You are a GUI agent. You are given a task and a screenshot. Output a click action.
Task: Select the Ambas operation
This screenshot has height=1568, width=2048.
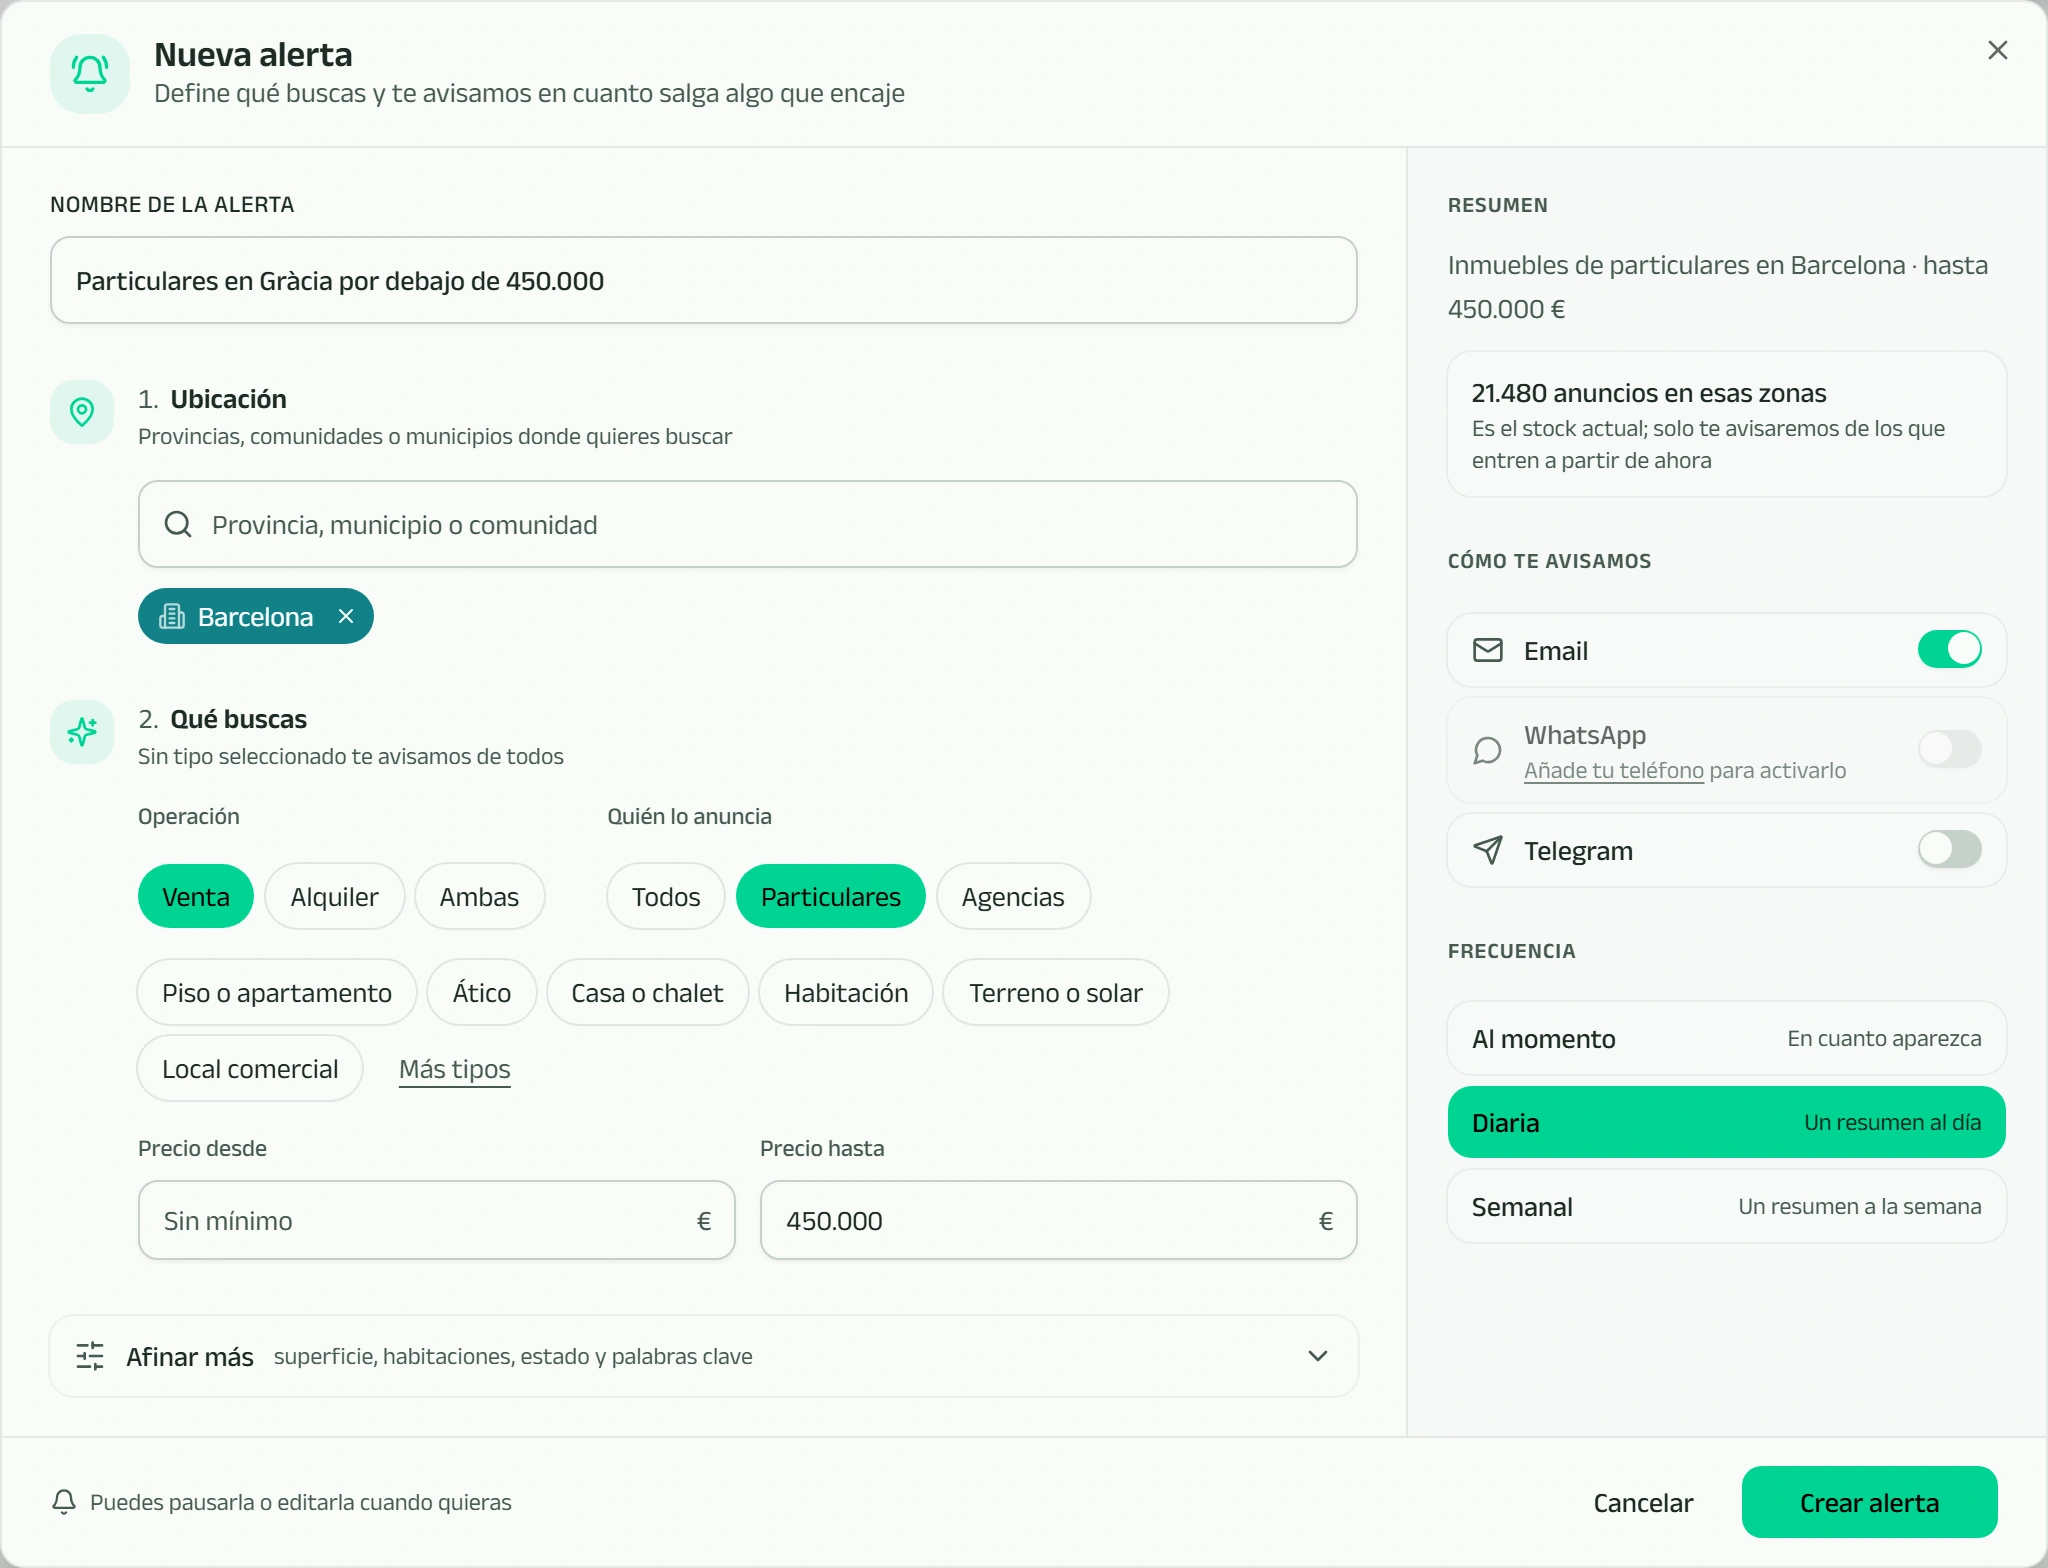480,896
